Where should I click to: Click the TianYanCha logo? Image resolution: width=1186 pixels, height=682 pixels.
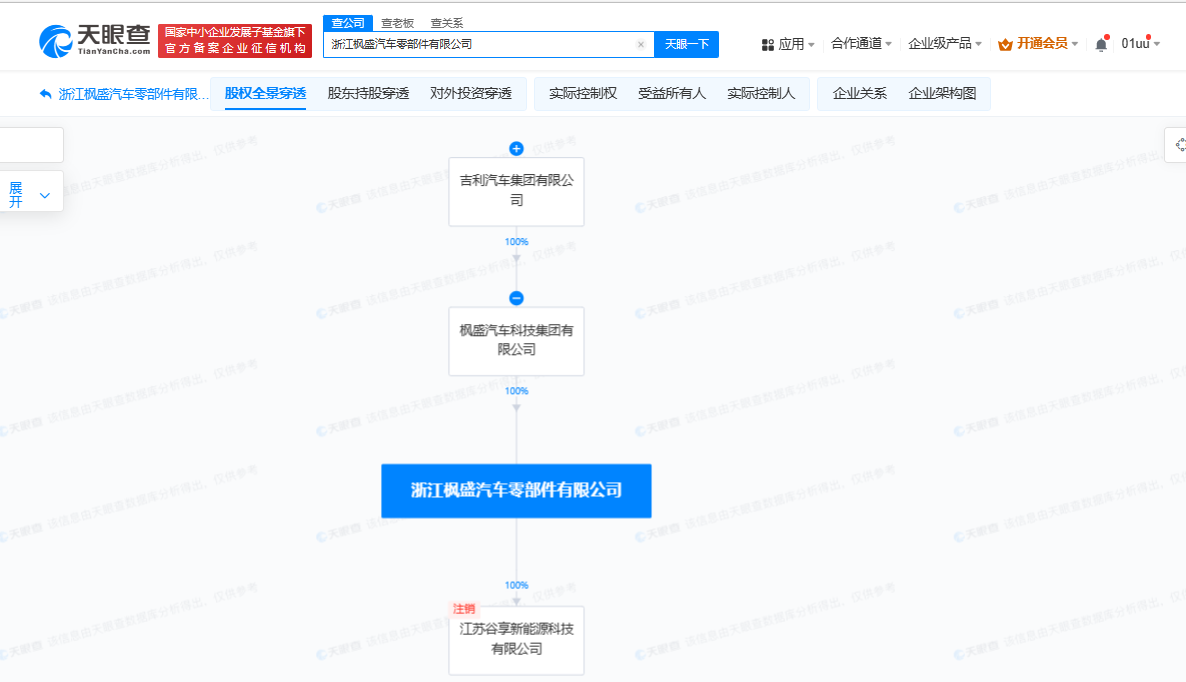[x=95, y=40]
